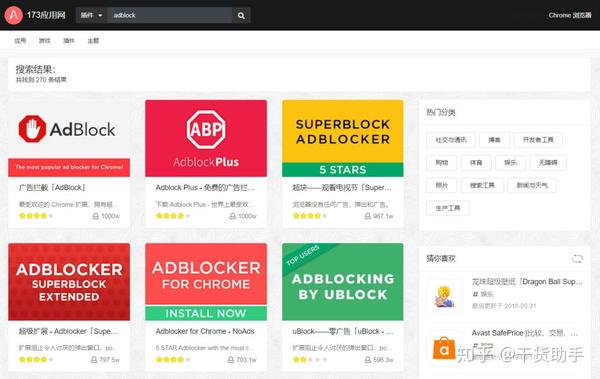Screen dimensions: 600x379
Task: Select the 搜索工具 category tag
Action: pyautogui.click(x=482, y=185)
